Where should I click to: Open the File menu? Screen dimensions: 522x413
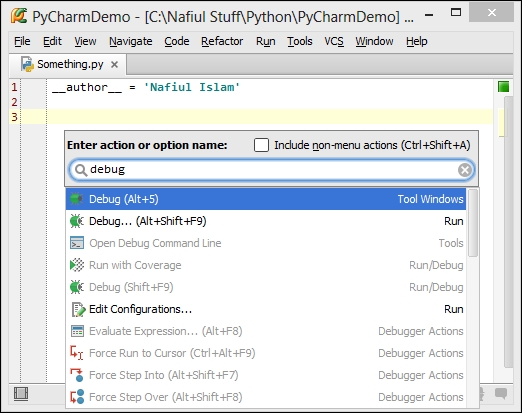[x=22, y=41]
